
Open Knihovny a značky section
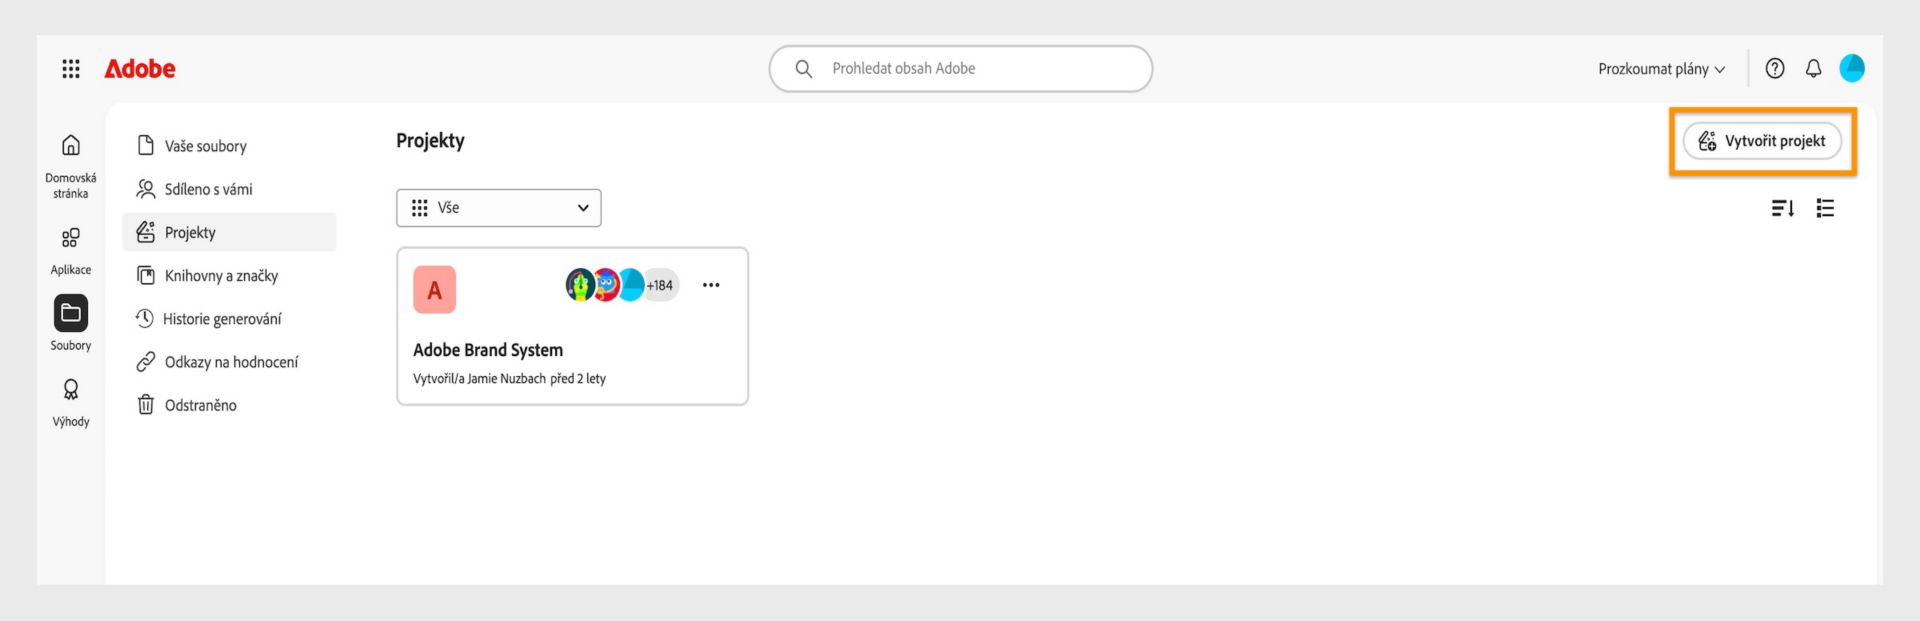pyautogui.click(x=222, y=275)
